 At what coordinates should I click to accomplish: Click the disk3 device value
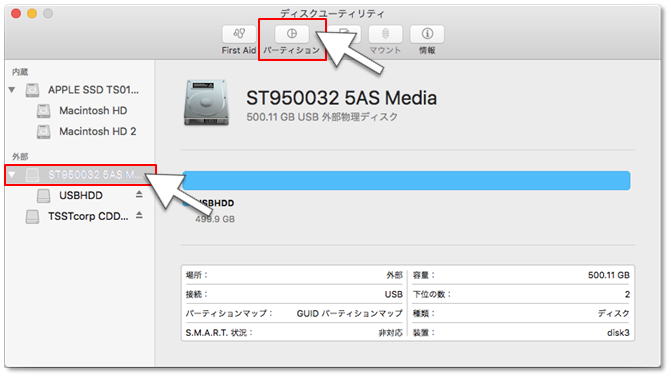[x=618, y=333]
